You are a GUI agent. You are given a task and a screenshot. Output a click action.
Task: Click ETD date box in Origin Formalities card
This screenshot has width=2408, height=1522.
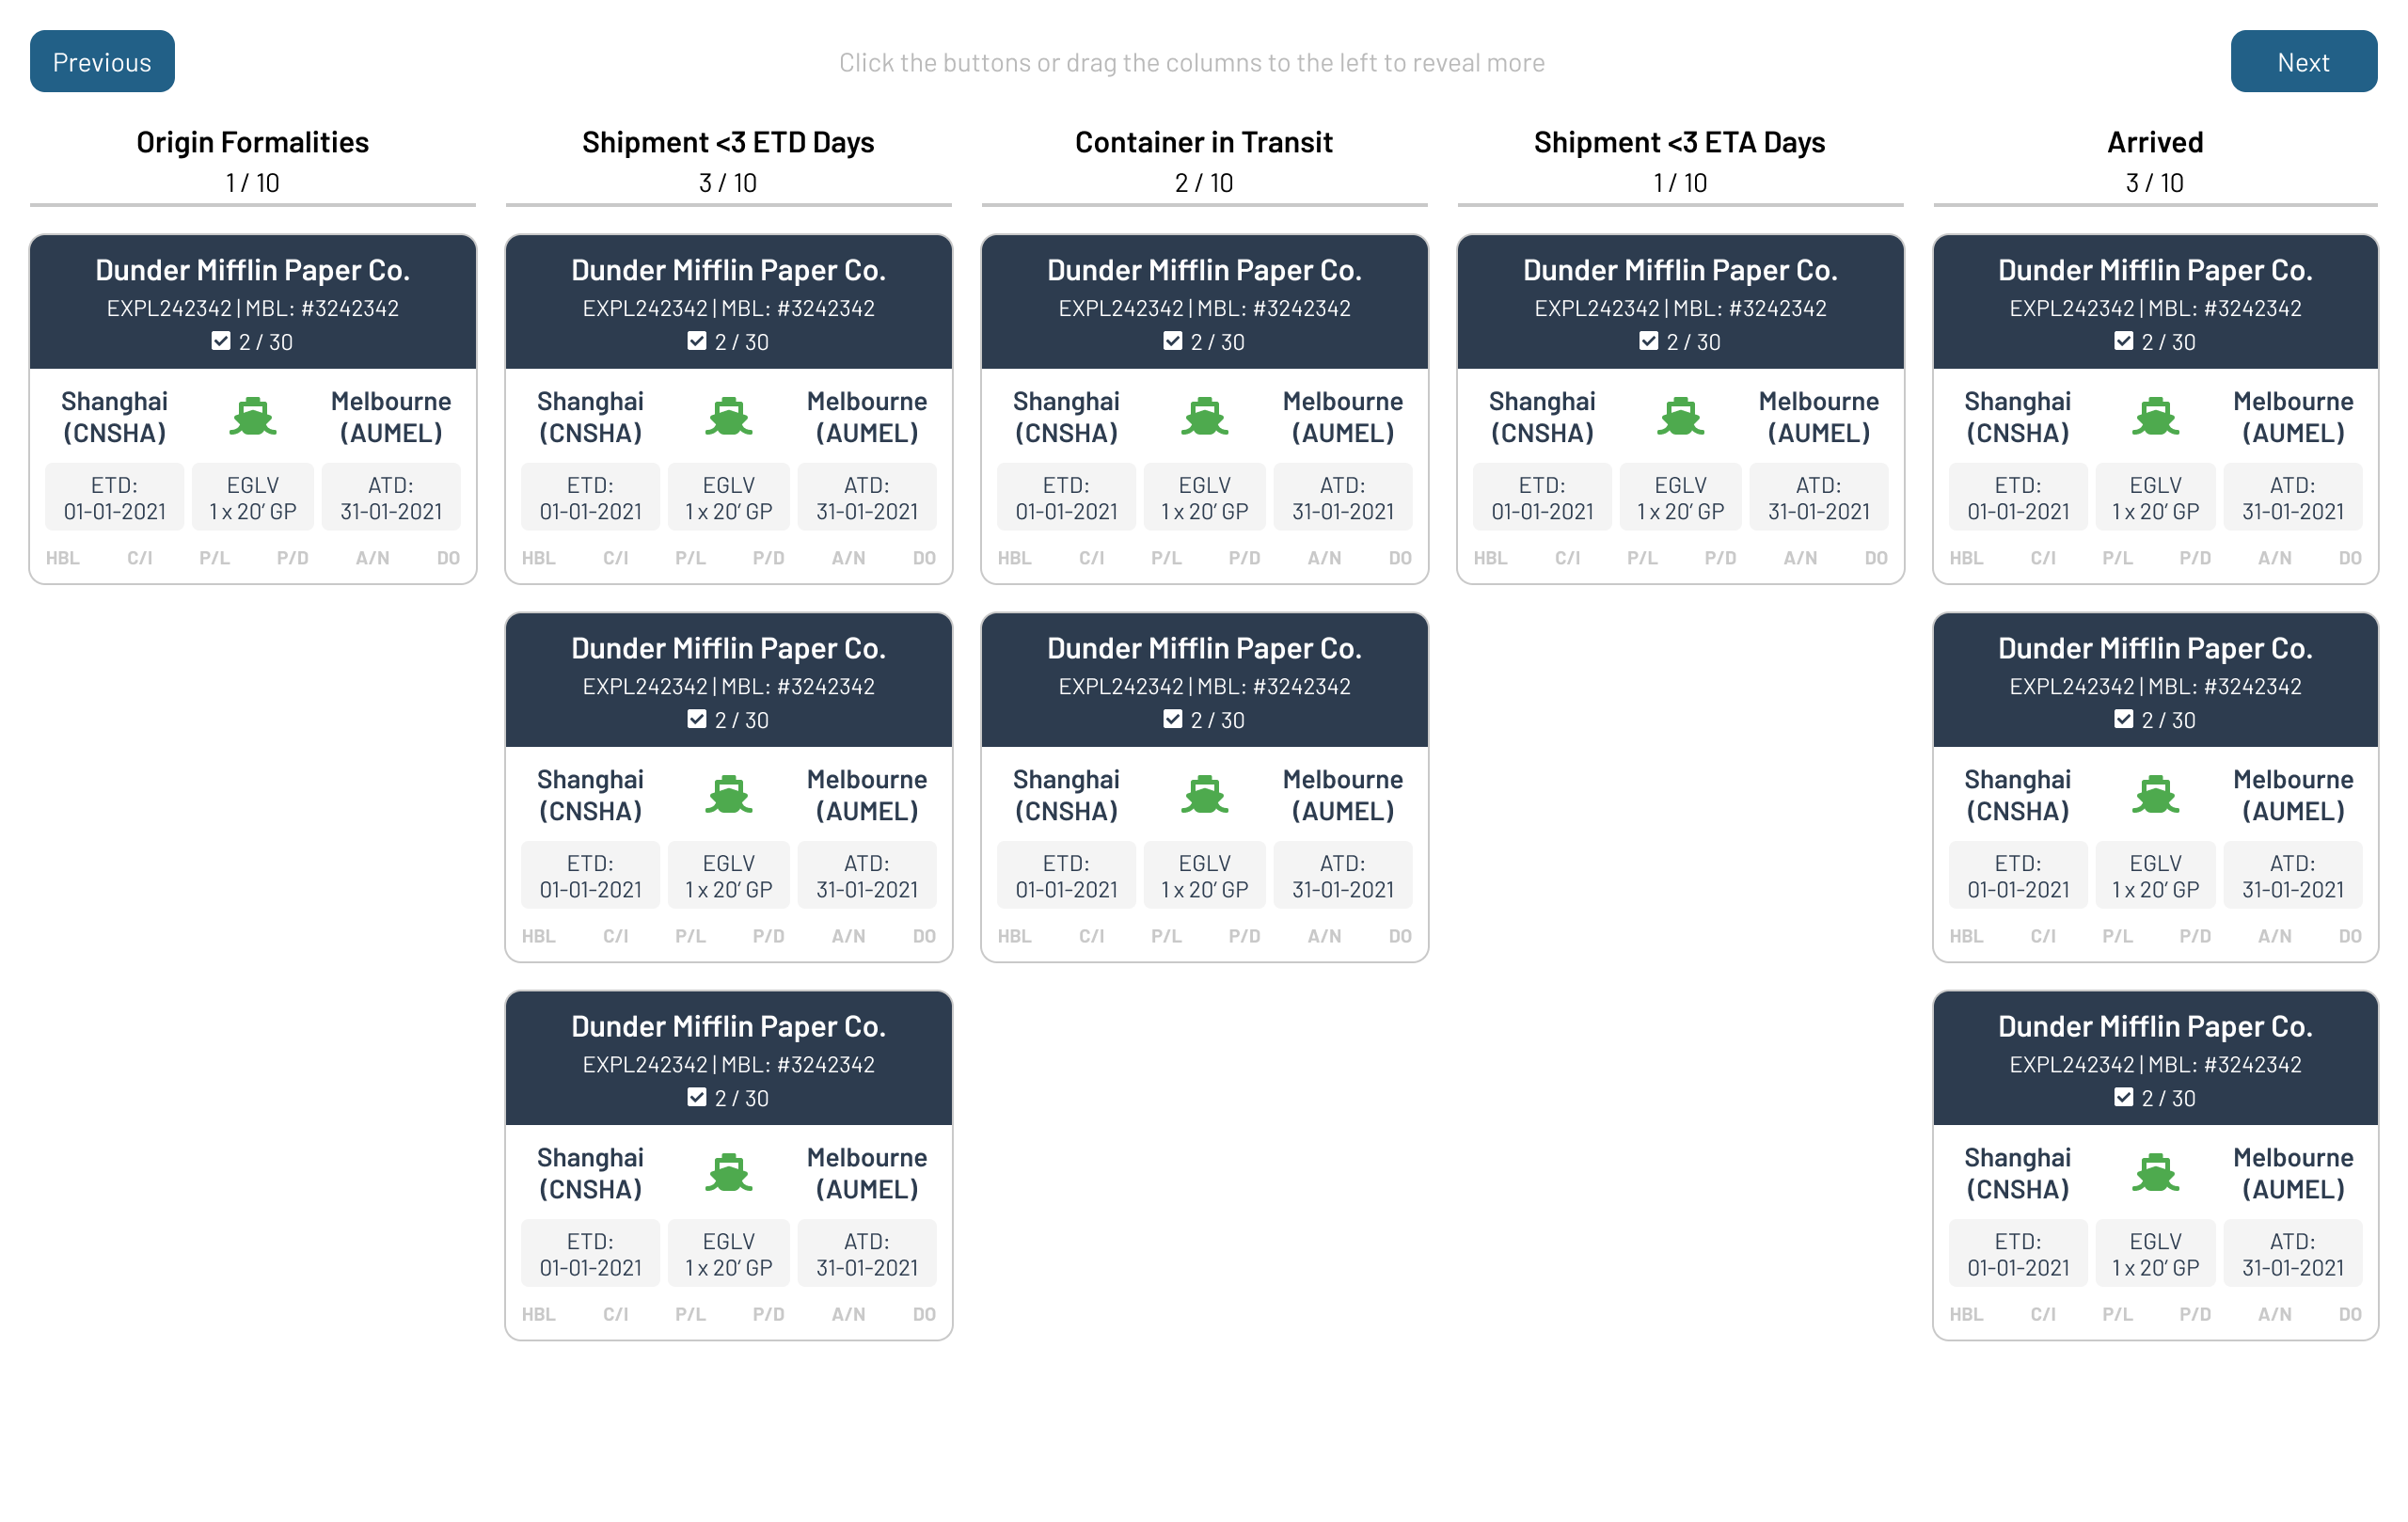pyautogui.click(x=115, y=497)
